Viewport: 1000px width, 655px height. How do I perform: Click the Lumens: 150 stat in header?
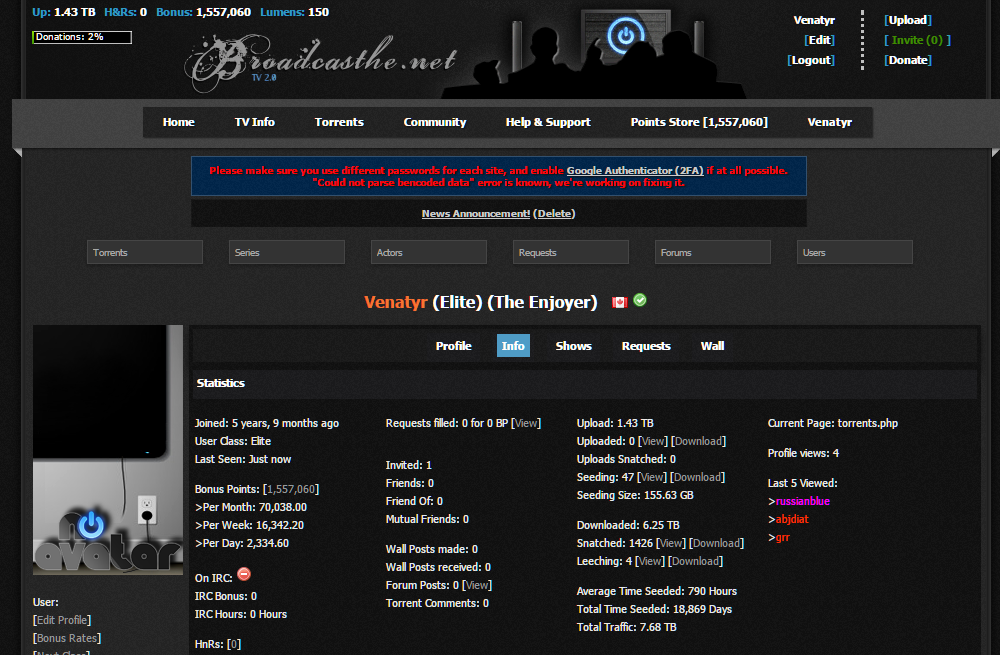(295, 12)
